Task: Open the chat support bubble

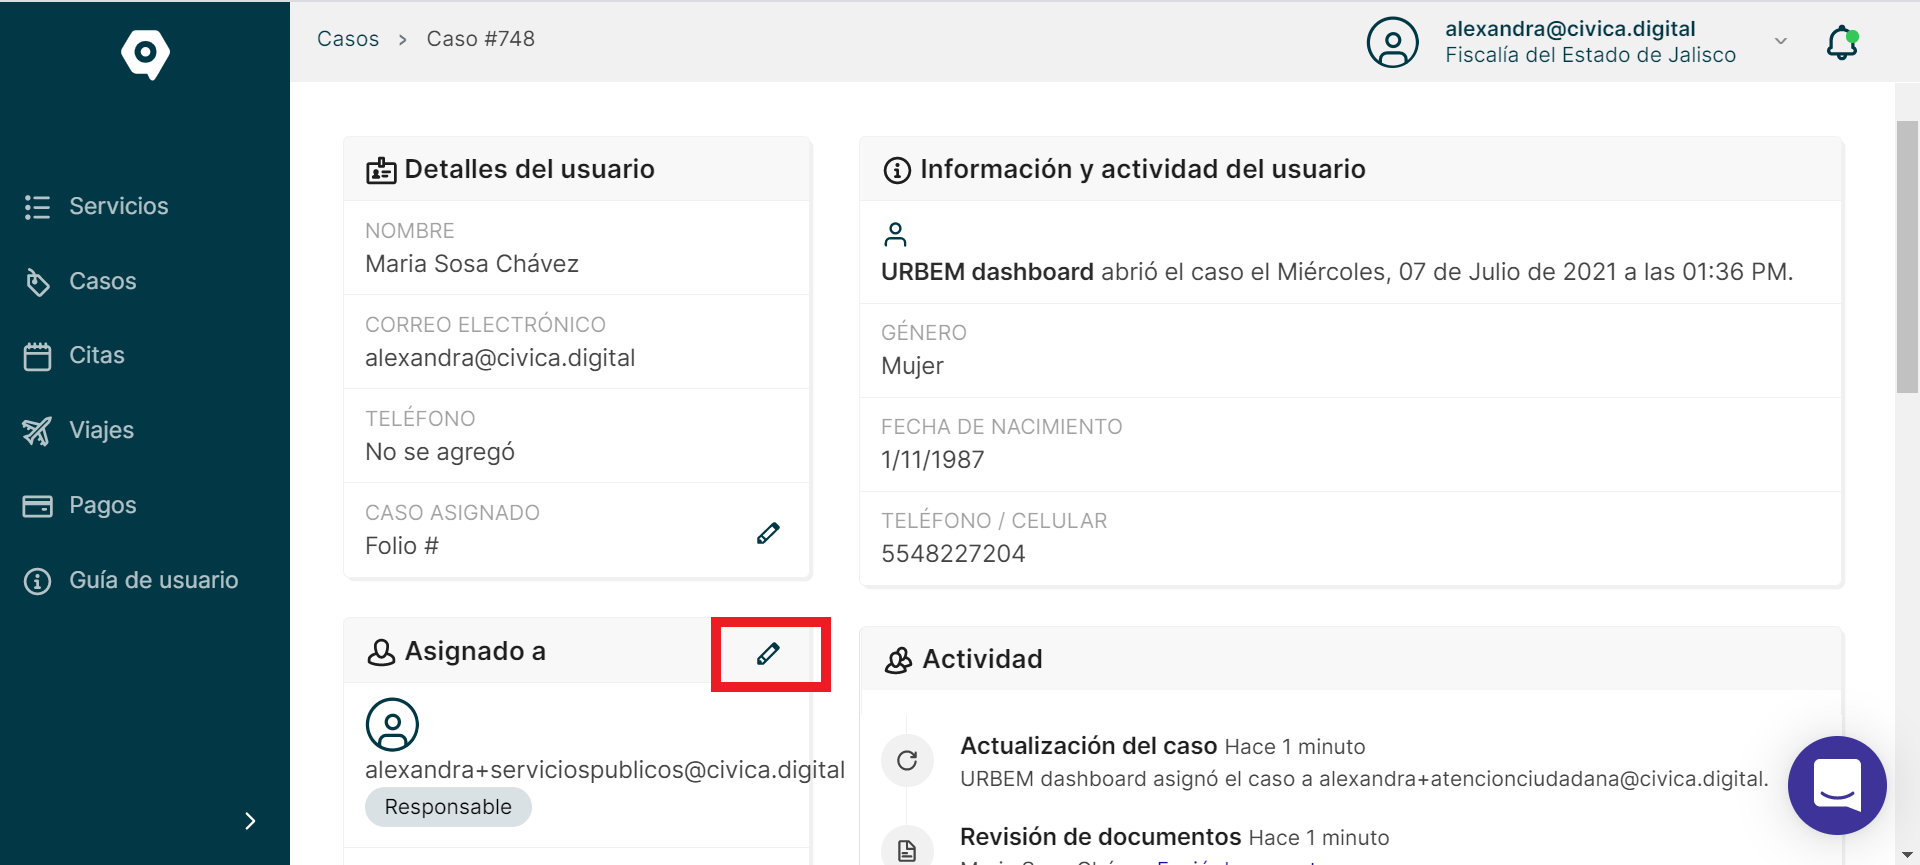Action: click(x=1837, y=785)
